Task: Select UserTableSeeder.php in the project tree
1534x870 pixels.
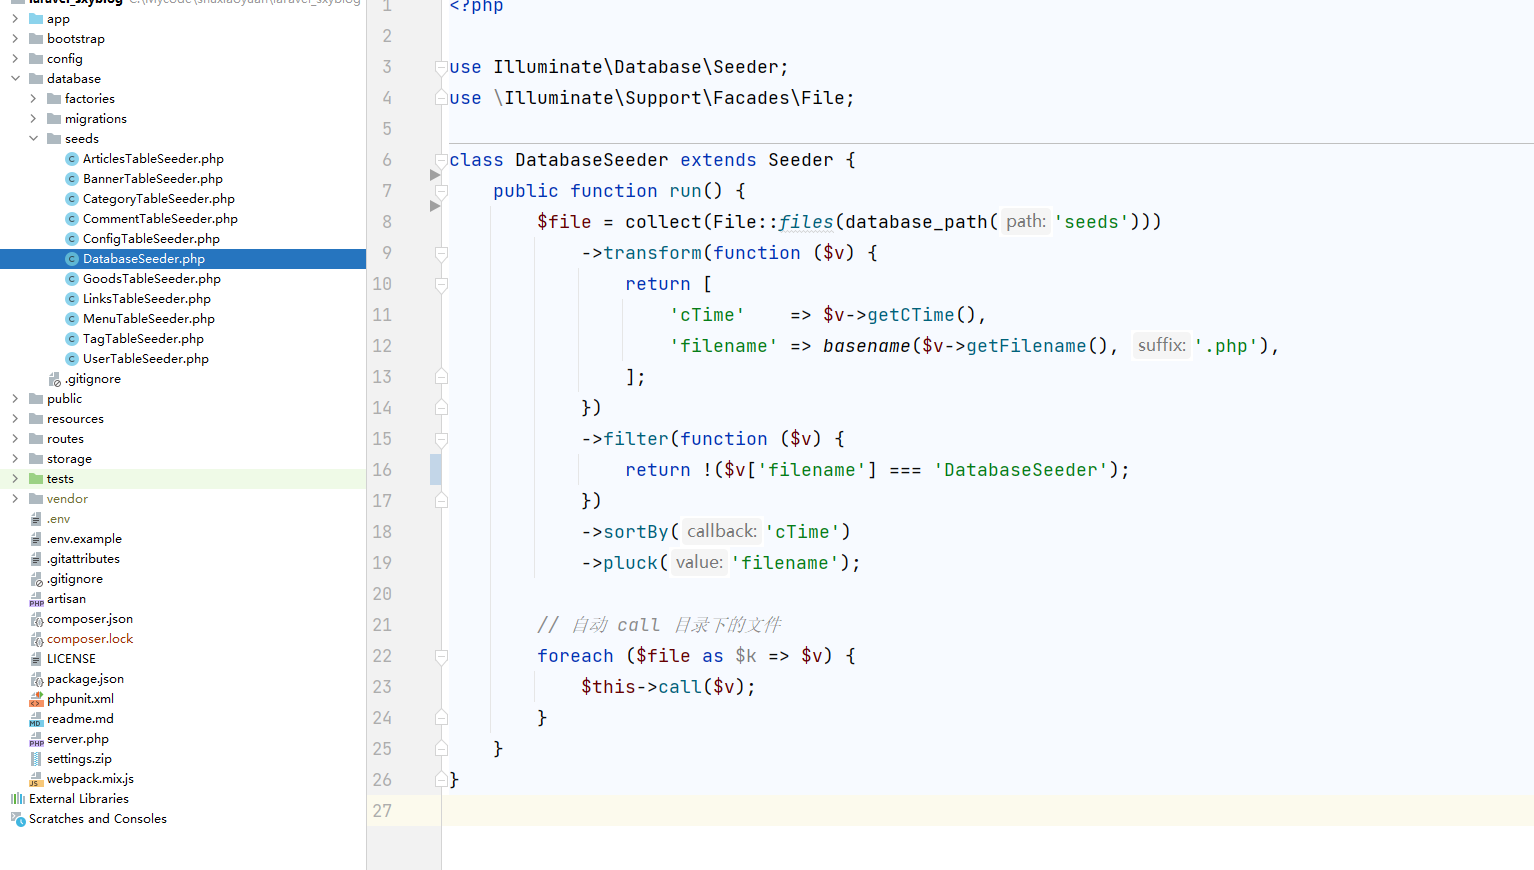Action: pyautogui.click(x=183, y=359)
